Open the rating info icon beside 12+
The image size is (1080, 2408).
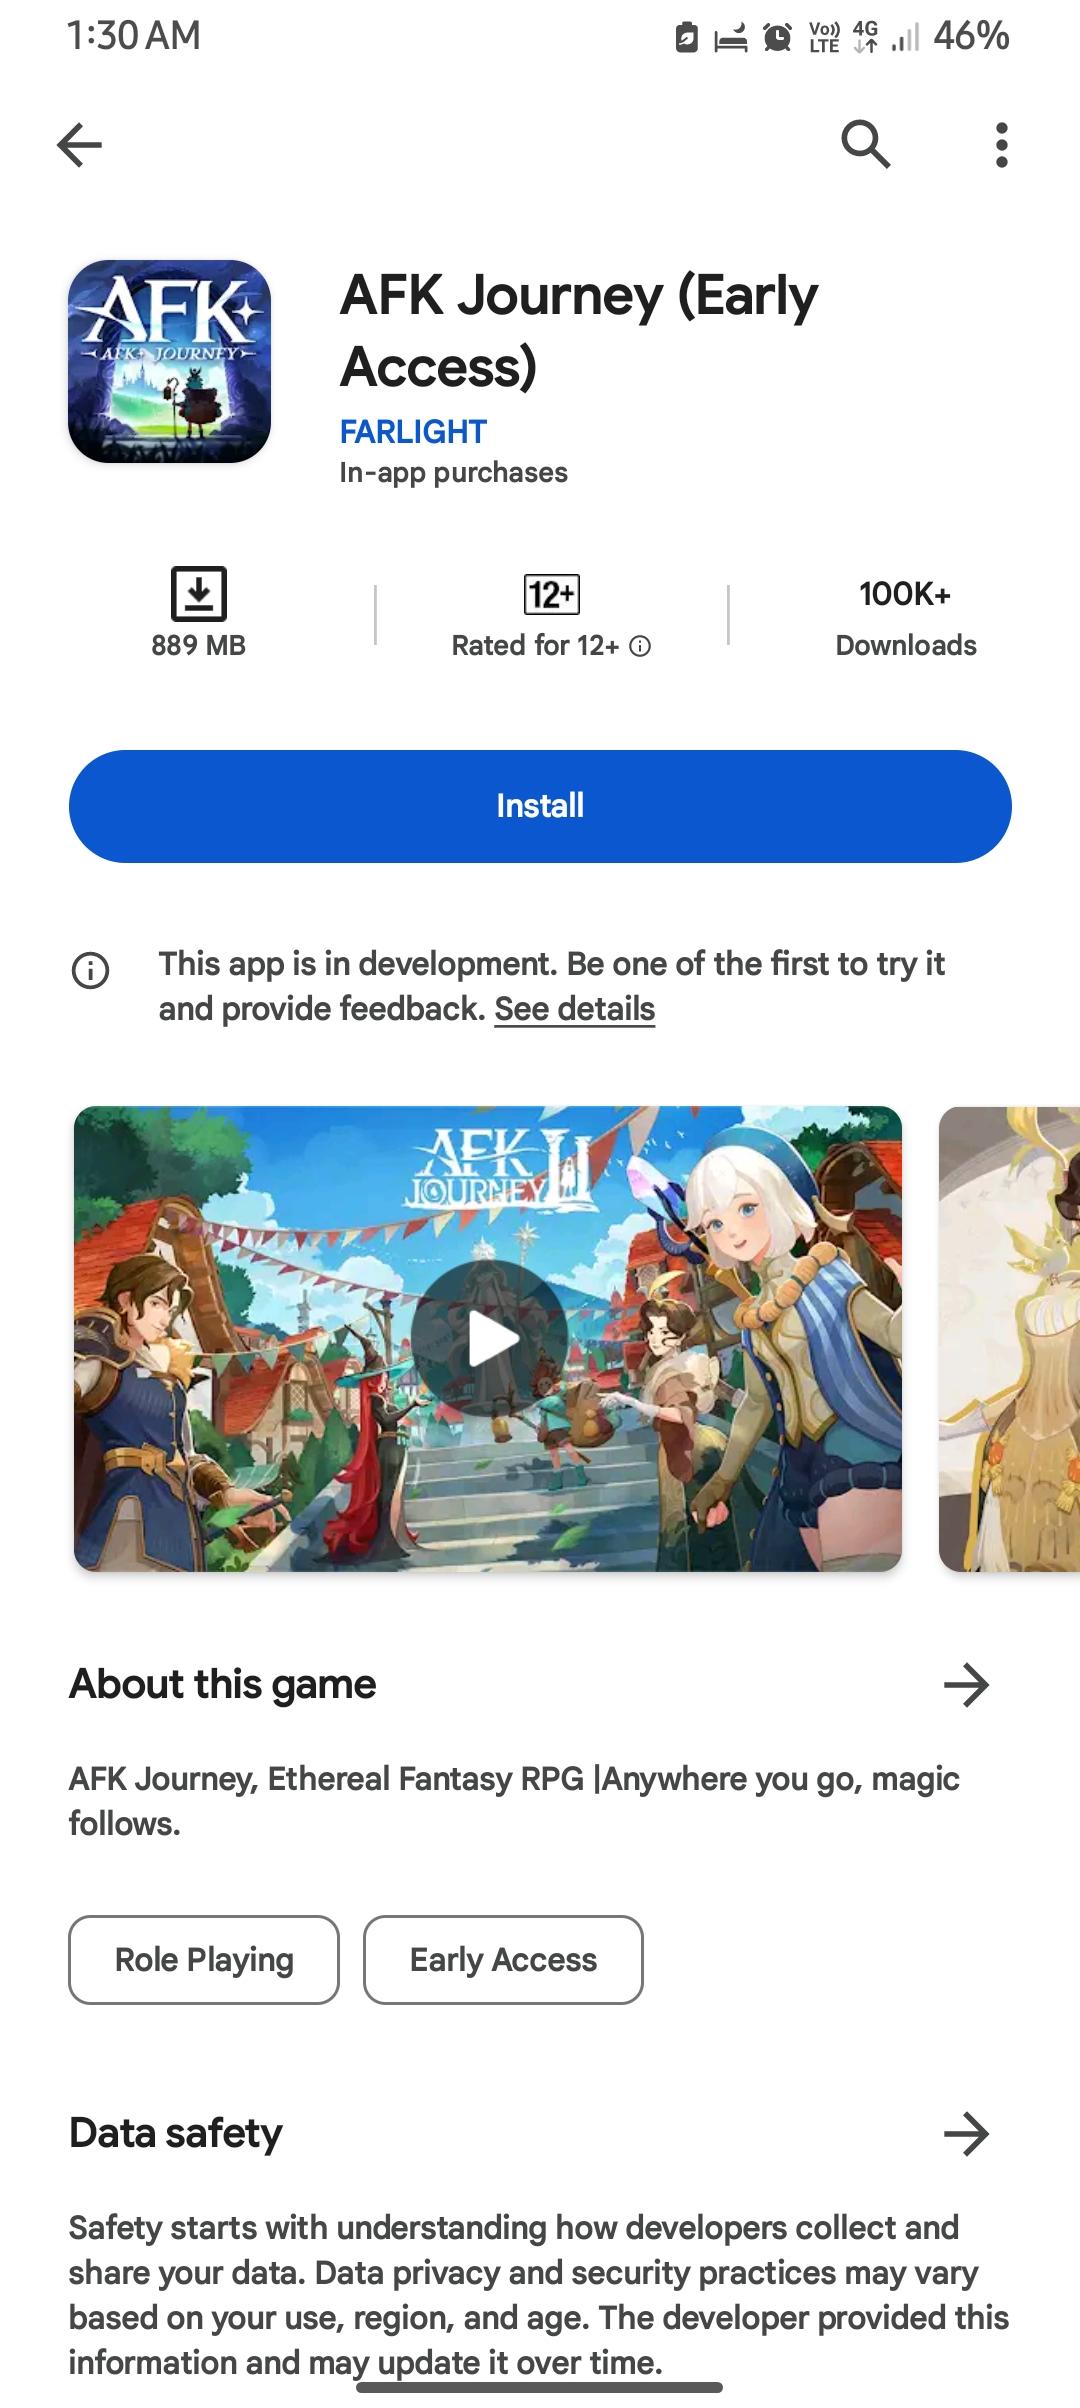(640, 646)
